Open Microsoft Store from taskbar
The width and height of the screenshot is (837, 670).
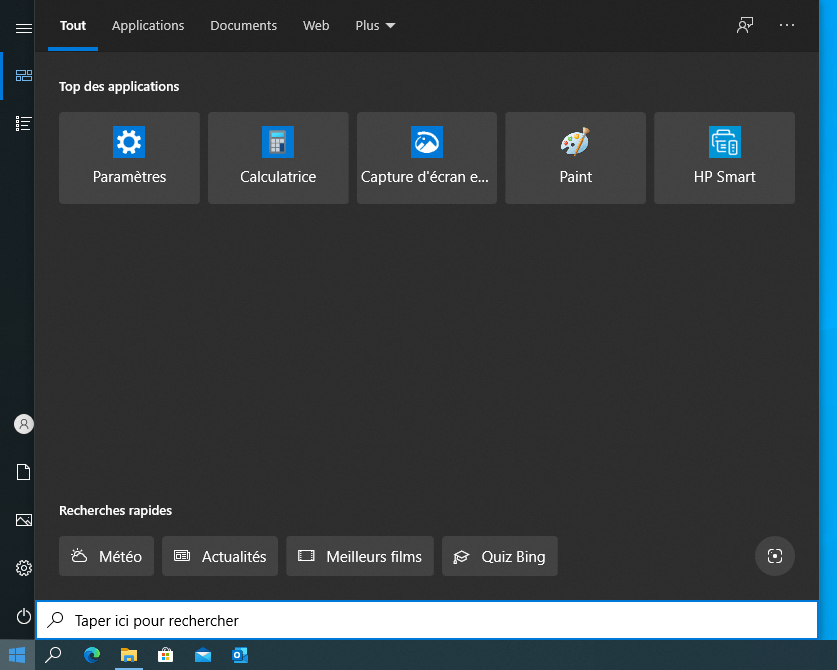pos(165,655)
